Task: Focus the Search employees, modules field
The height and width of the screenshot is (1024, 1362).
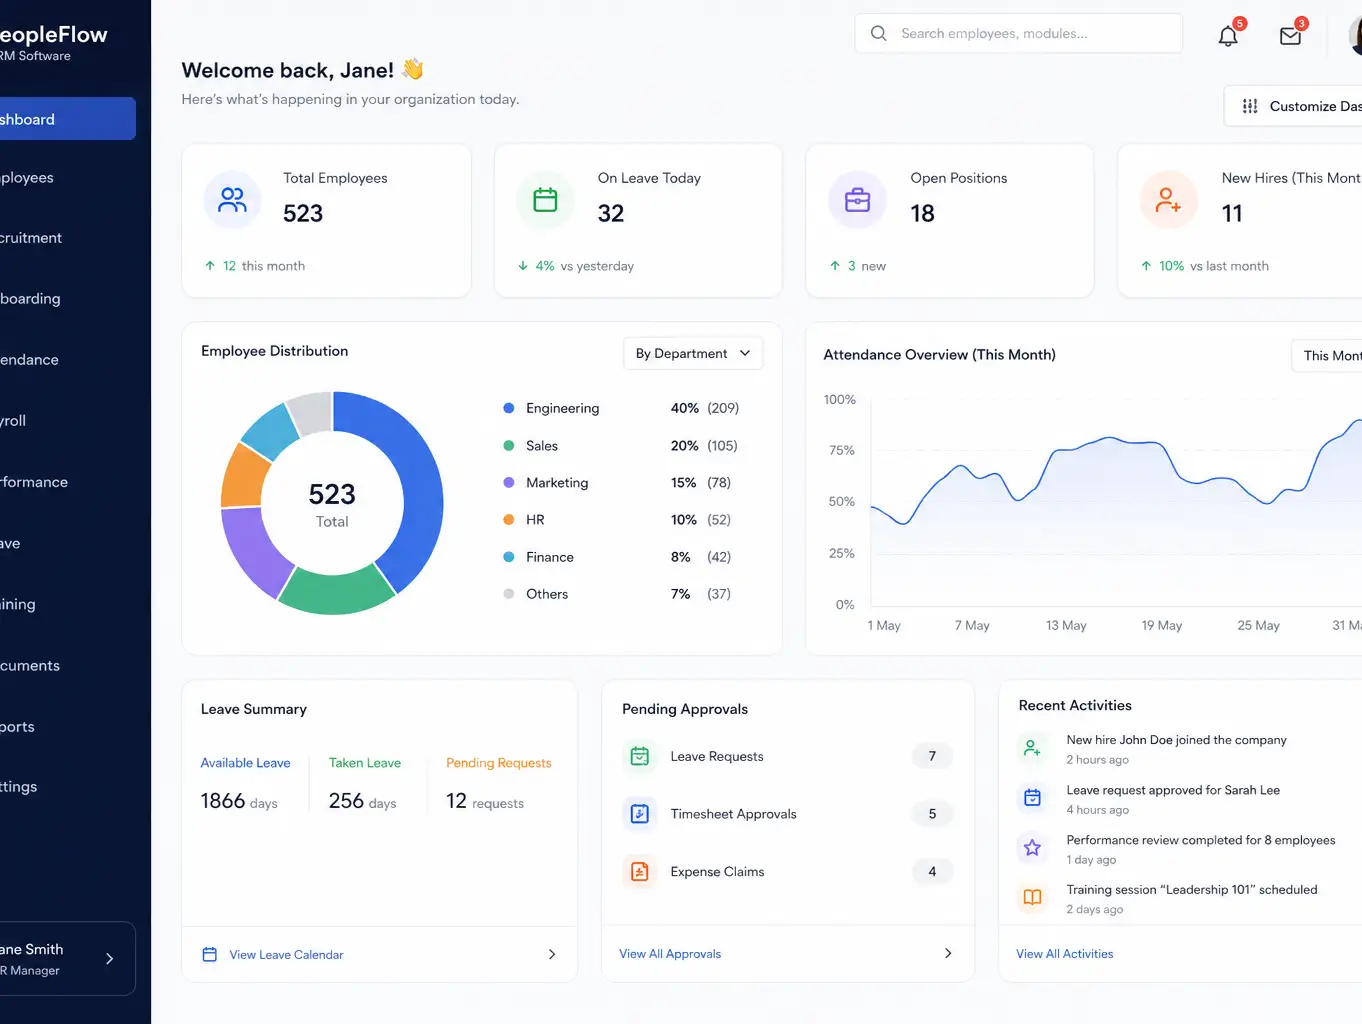Action: (1019, 33)
